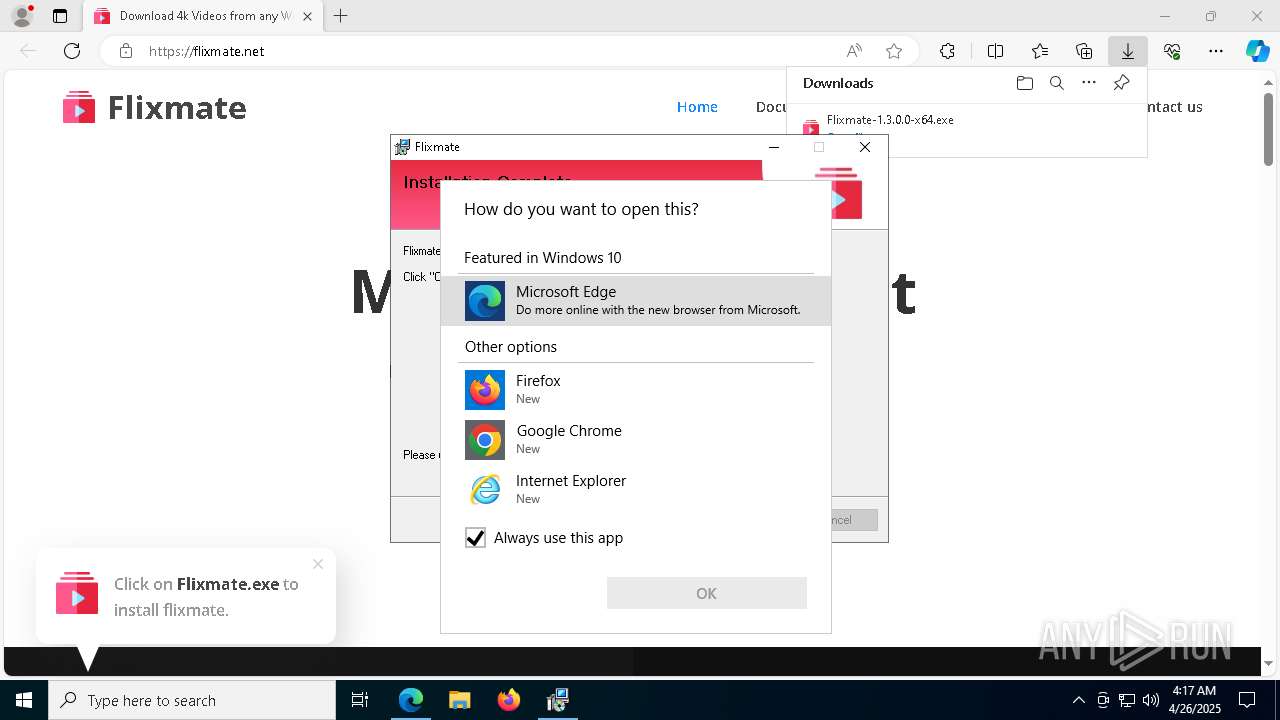Launch Firefox from taskbar
The width and height of the screenshot is (1280, 720).
(508, 700)
